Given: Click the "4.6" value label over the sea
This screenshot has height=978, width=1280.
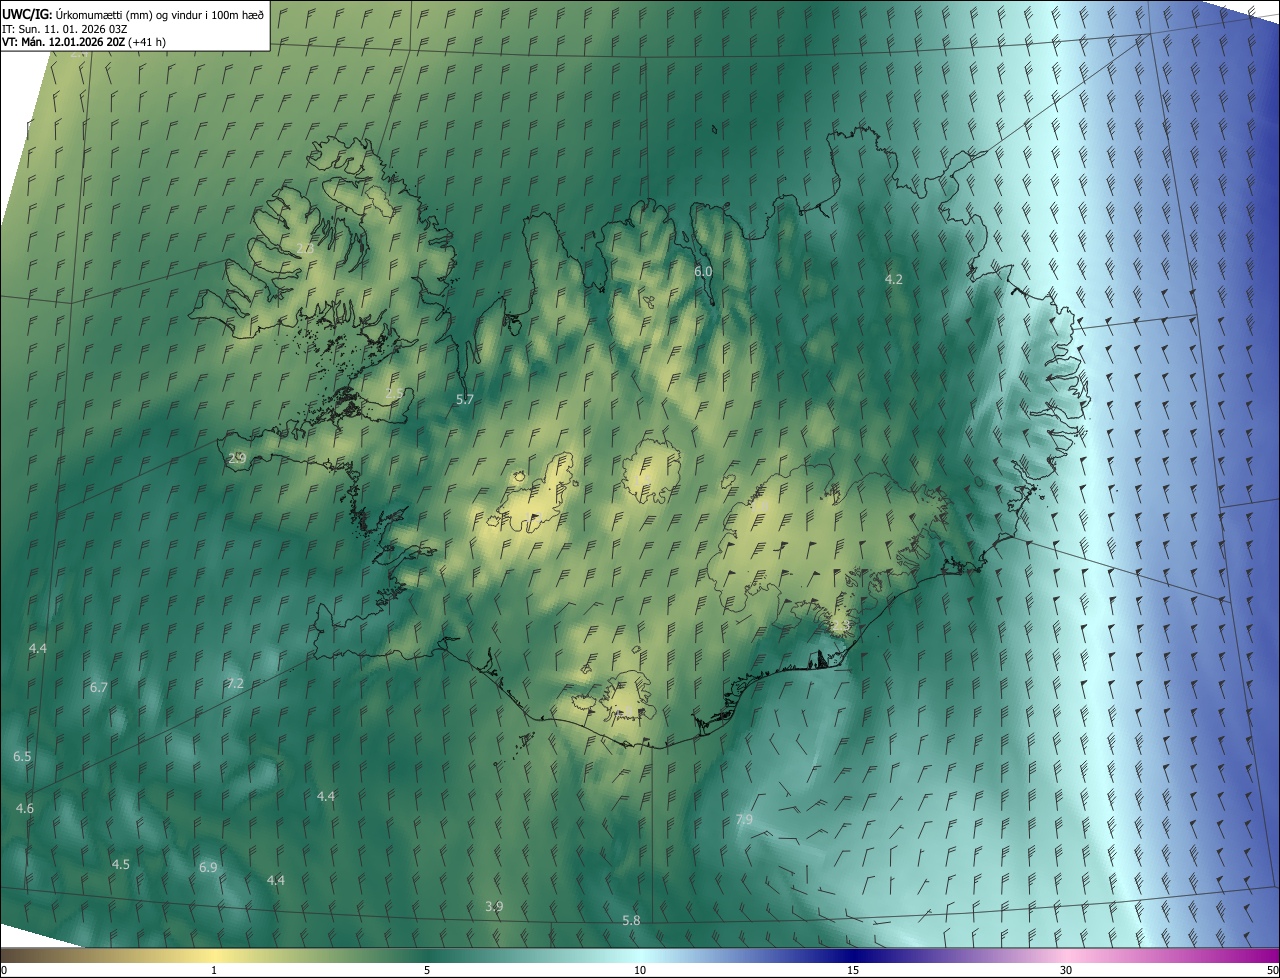Looking at the screenshot, I should [25, 808].
